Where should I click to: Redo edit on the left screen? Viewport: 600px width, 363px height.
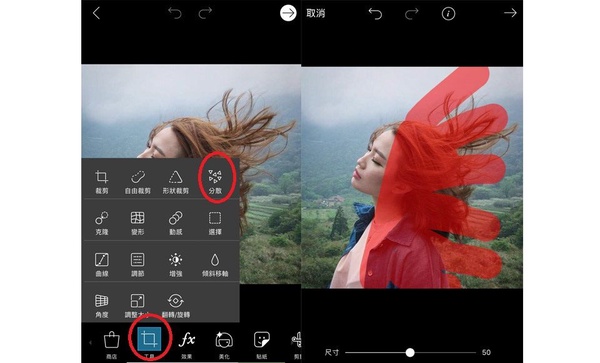tap(205, 13)
